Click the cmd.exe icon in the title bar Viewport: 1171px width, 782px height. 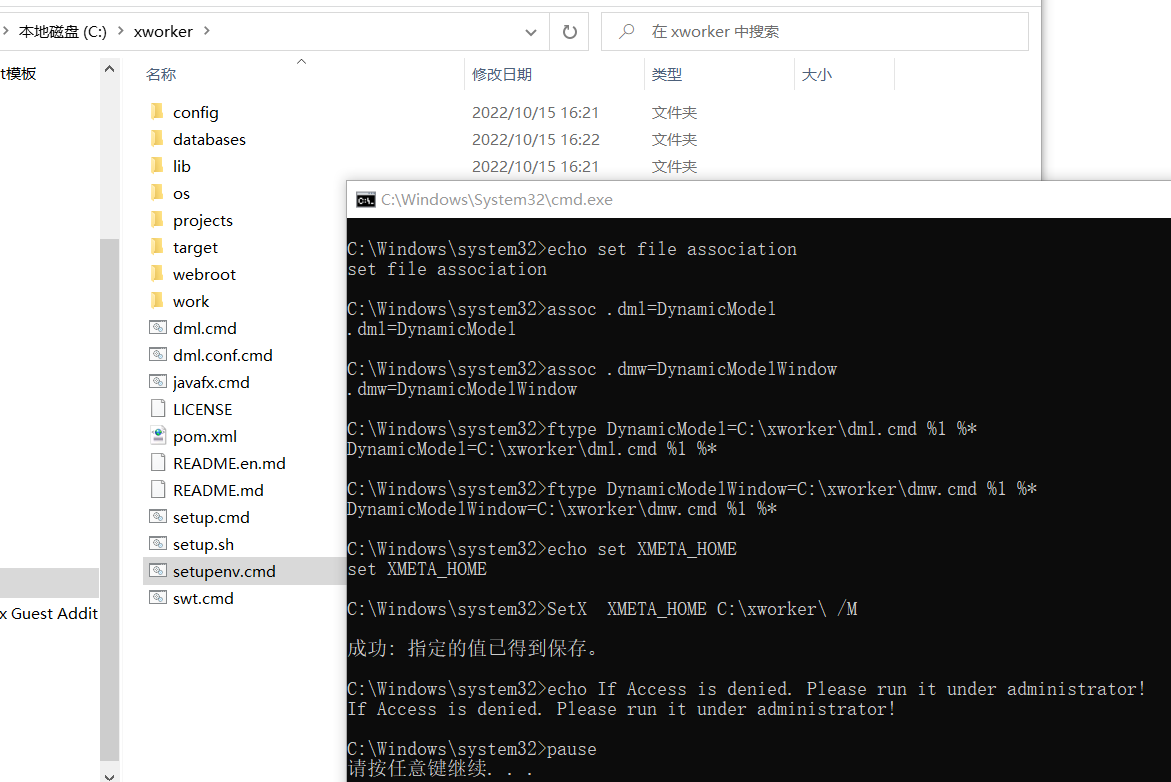pyautogui.click(x=364, y=199)
